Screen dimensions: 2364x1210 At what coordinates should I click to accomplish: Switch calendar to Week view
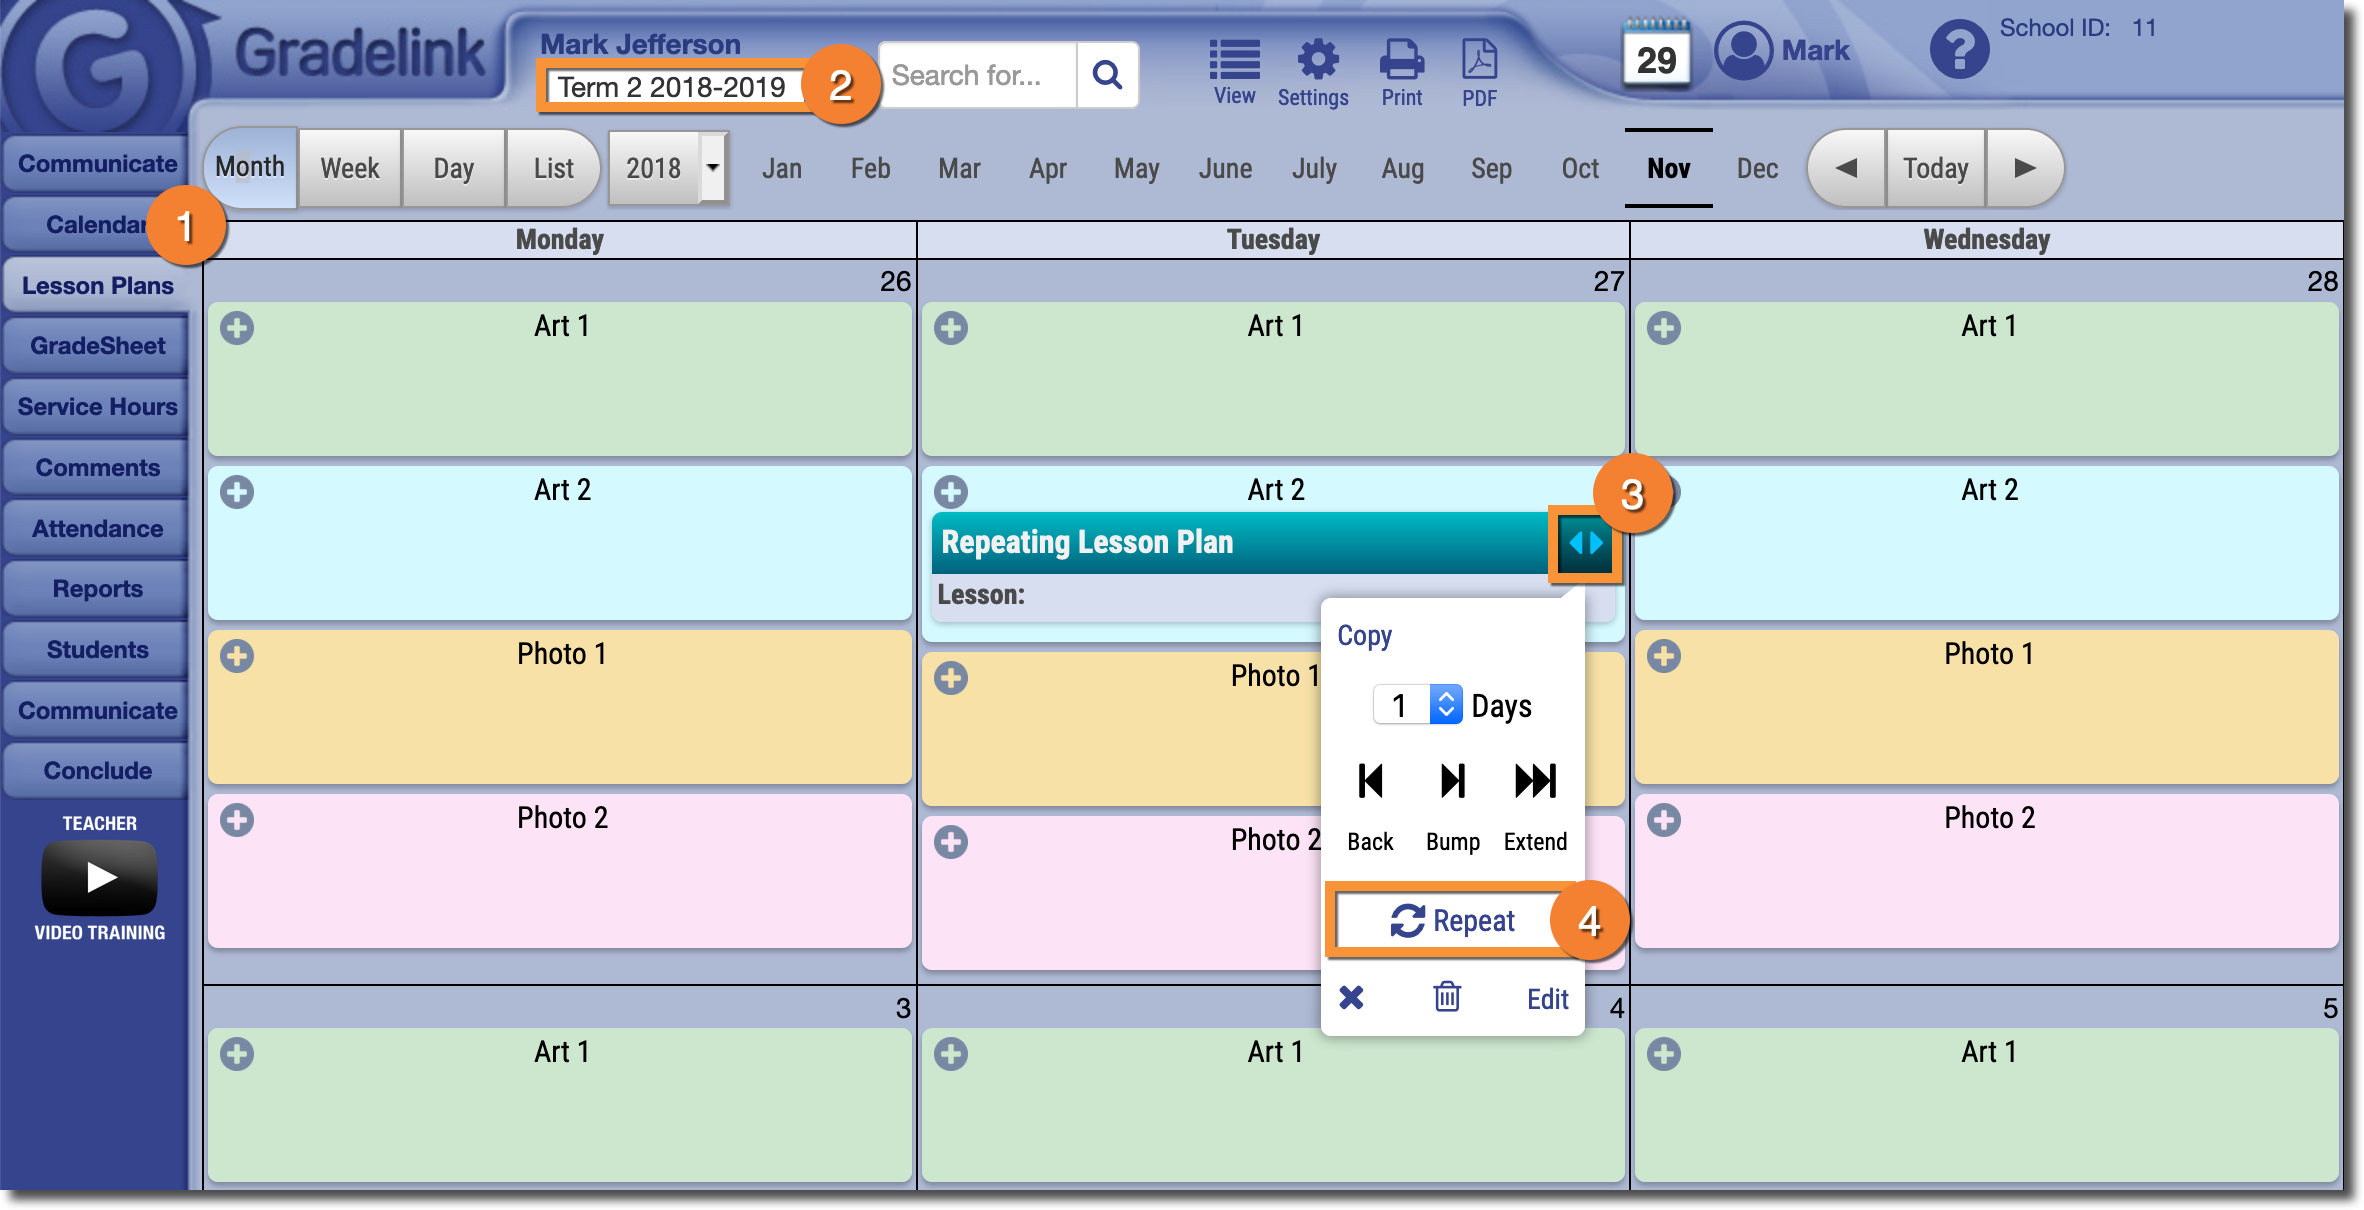point(350,168)
